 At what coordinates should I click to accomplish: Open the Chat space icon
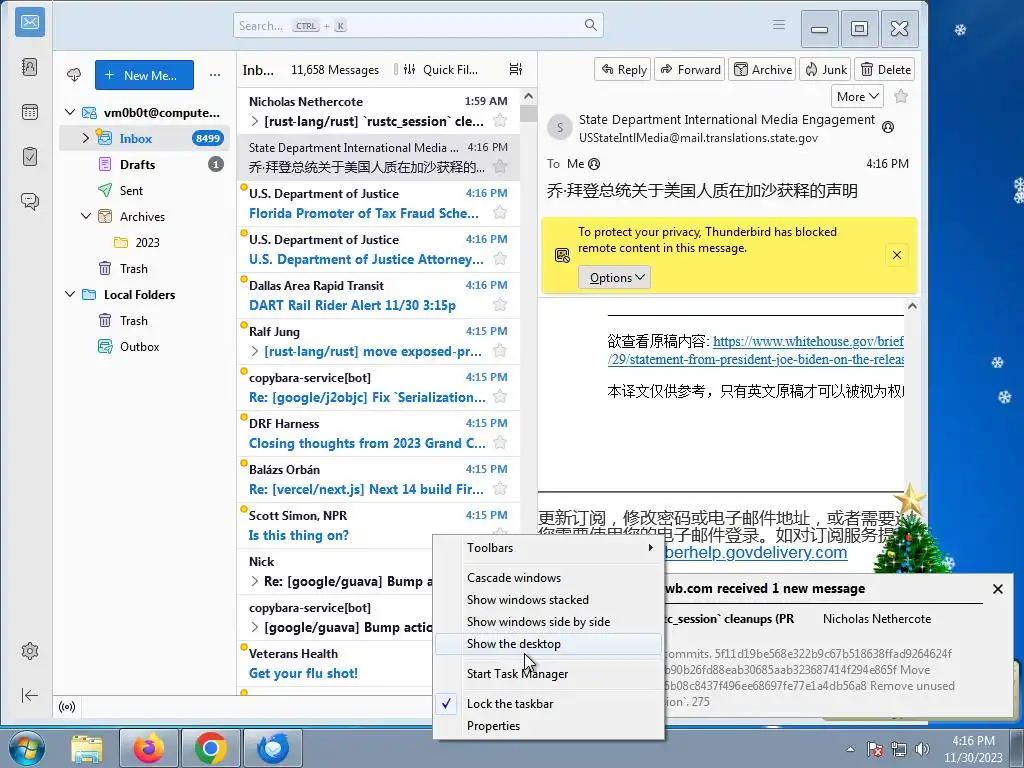click(x=30, y=201)
